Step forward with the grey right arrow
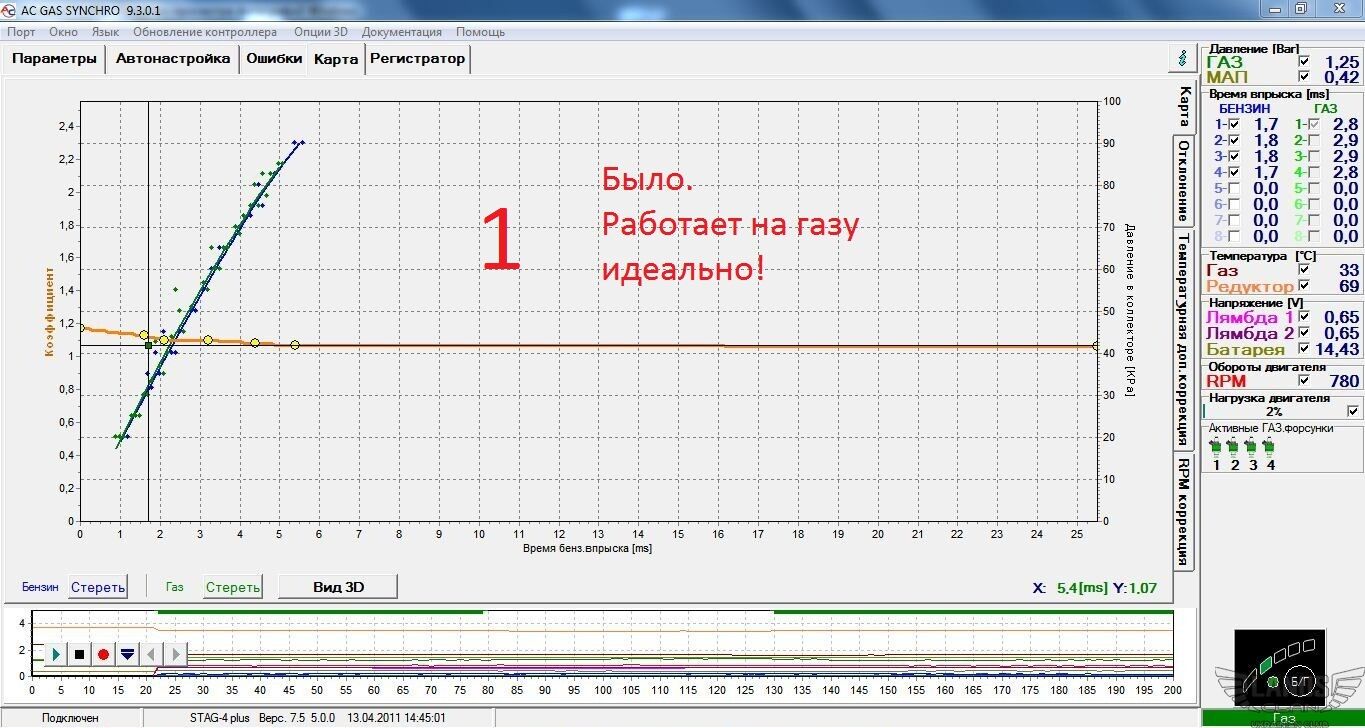 [175, 654]
